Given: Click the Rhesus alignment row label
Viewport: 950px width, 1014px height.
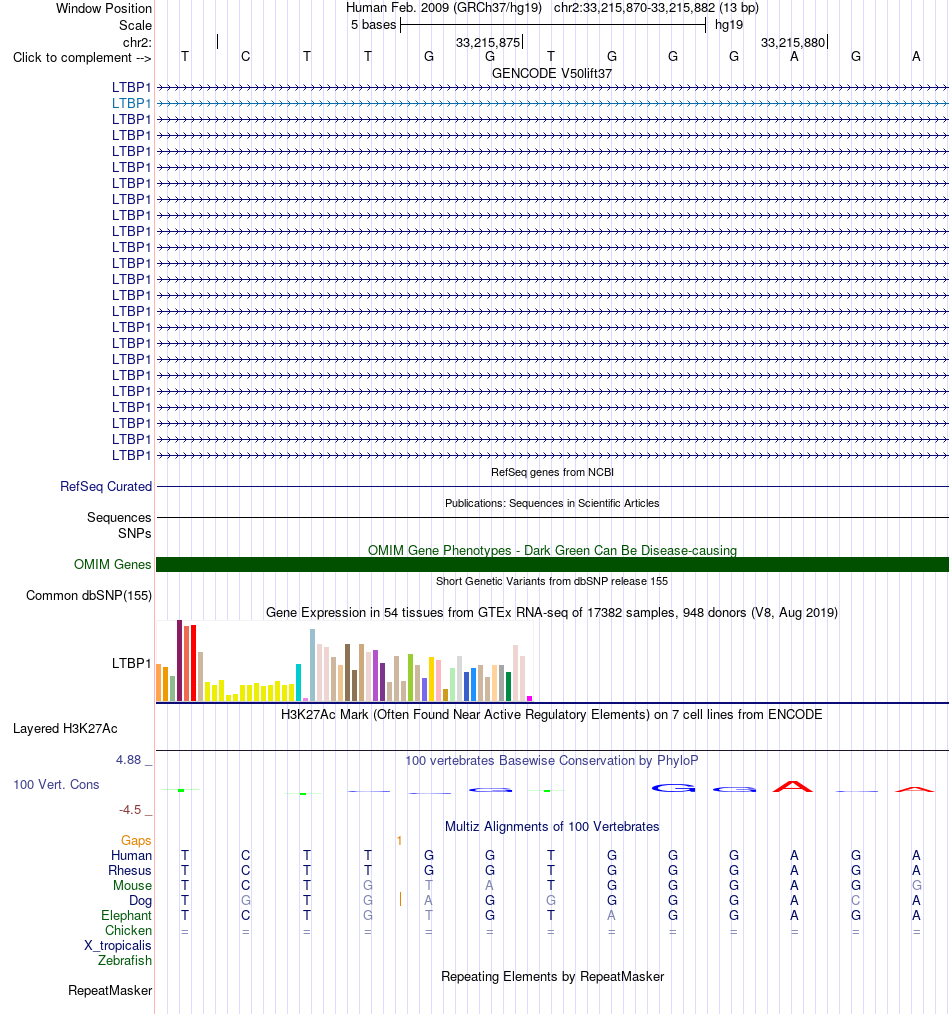Looking at the screenshot, I should click(x=130, y=870).
